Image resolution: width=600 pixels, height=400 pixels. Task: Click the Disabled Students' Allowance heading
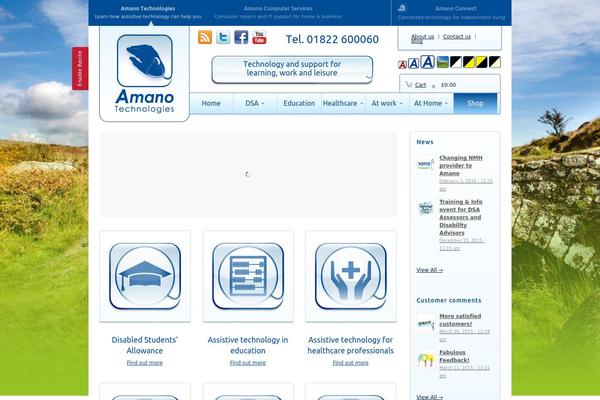(145, 345)
